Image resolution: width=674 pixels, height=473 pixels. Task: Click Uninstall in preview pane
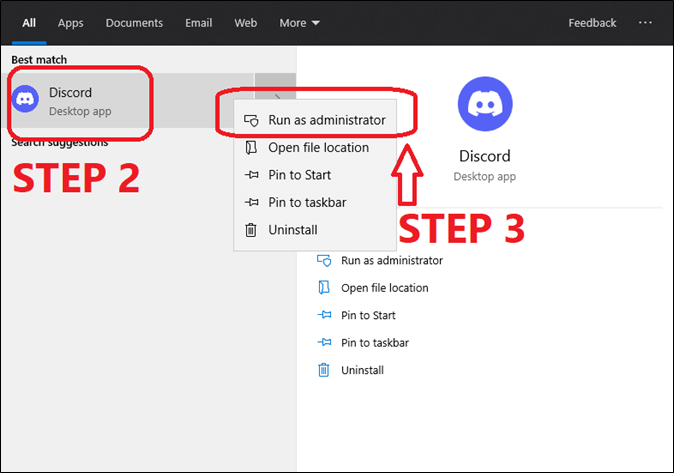362,371
